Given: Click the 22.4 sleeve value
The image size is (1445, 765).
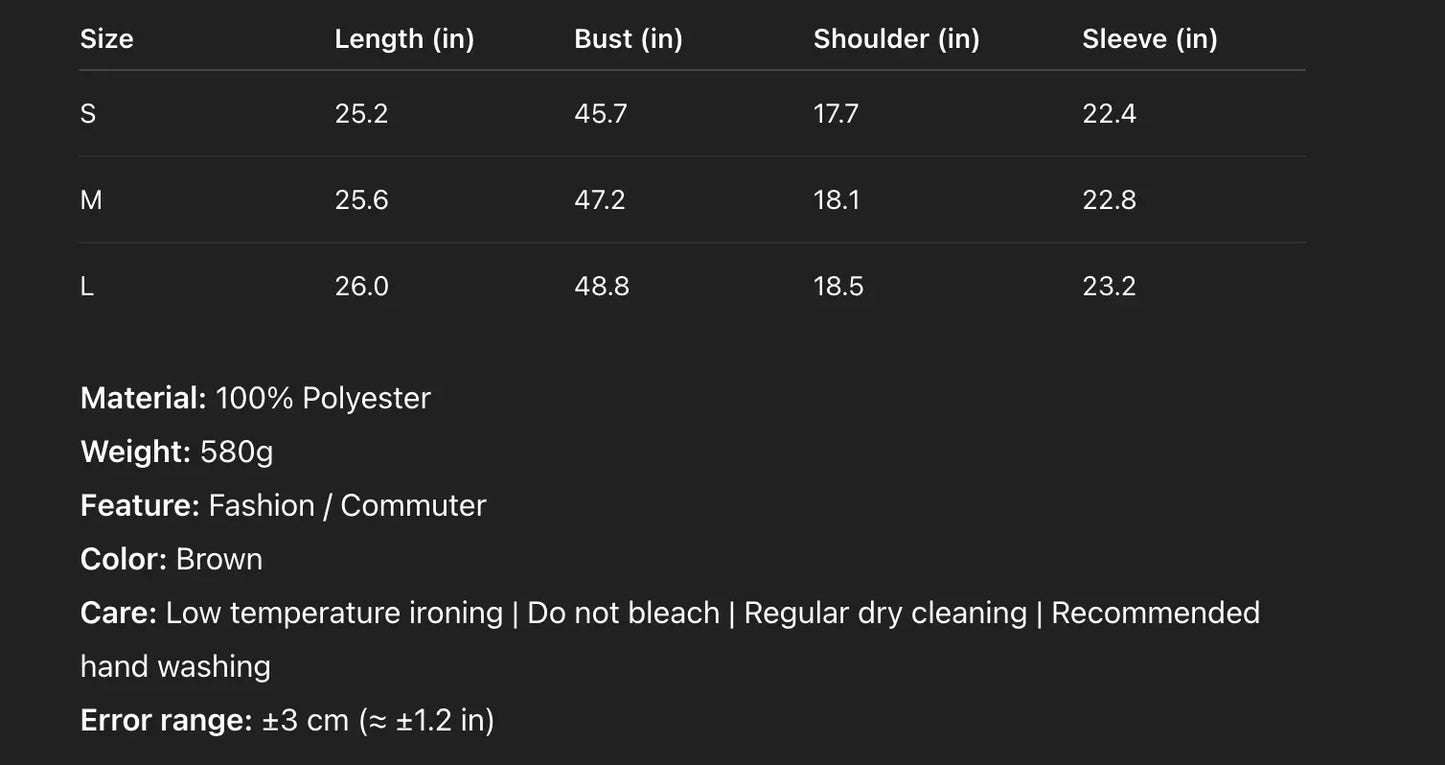Looking at the screenshot, I should point(1109,114).
